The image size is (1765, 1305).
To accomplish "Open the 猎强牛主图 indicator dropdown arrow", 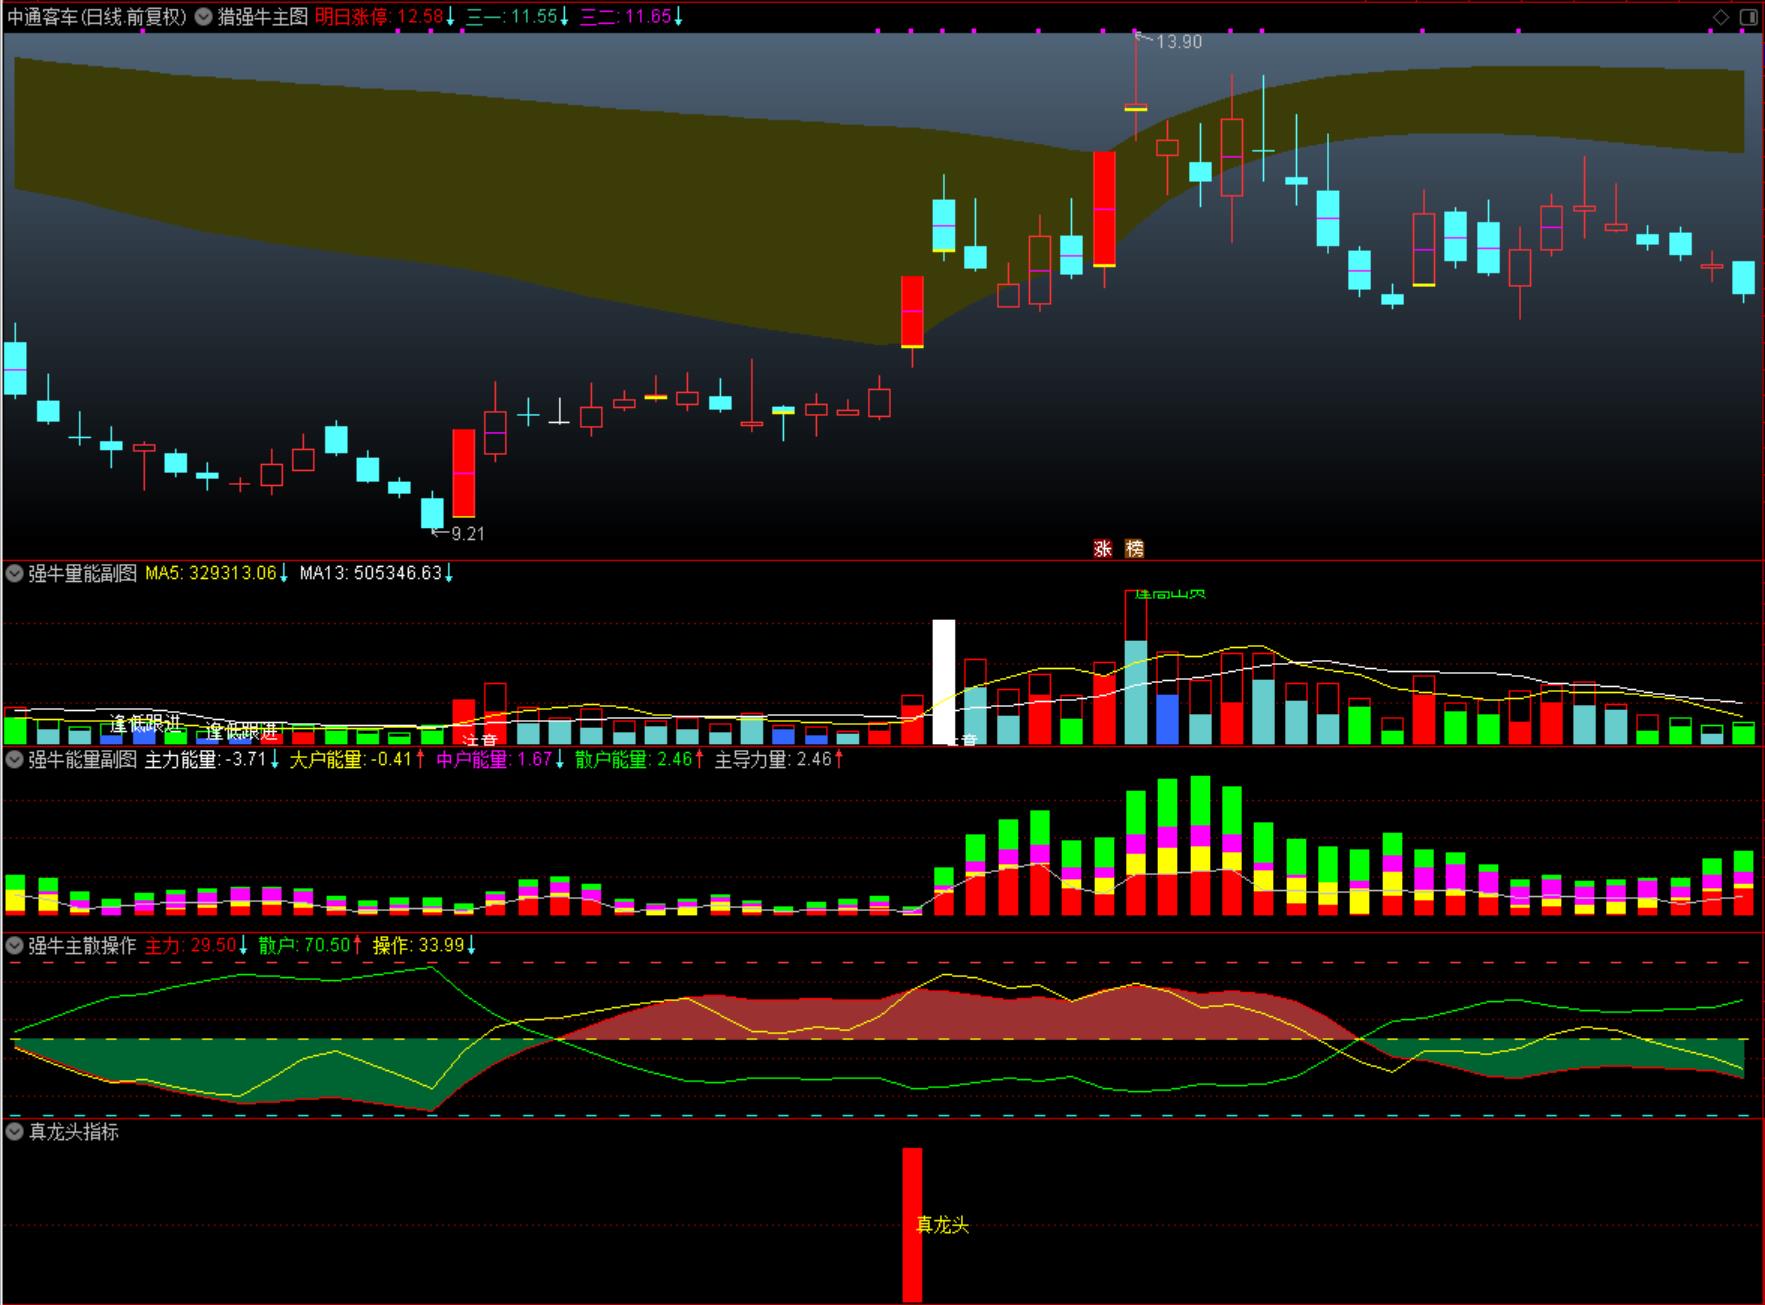I will [204, 17].
